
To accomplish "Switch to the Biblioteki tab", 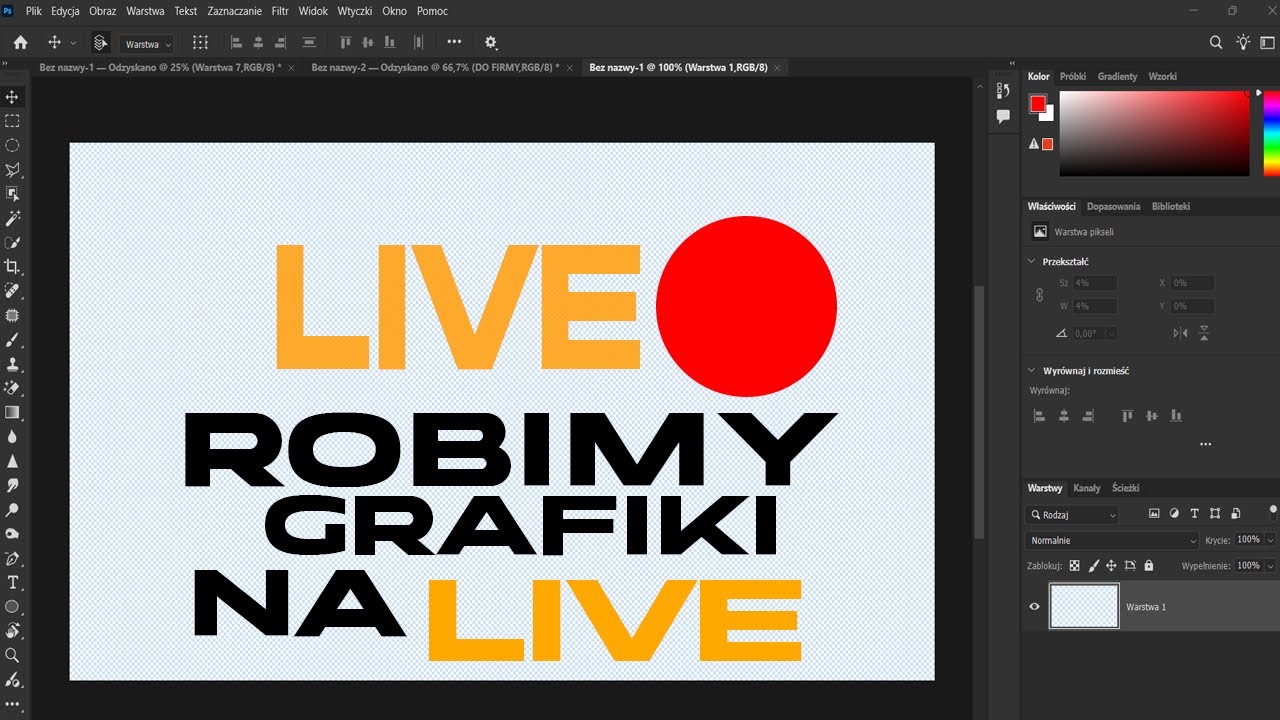I will tap(1170, 206).
